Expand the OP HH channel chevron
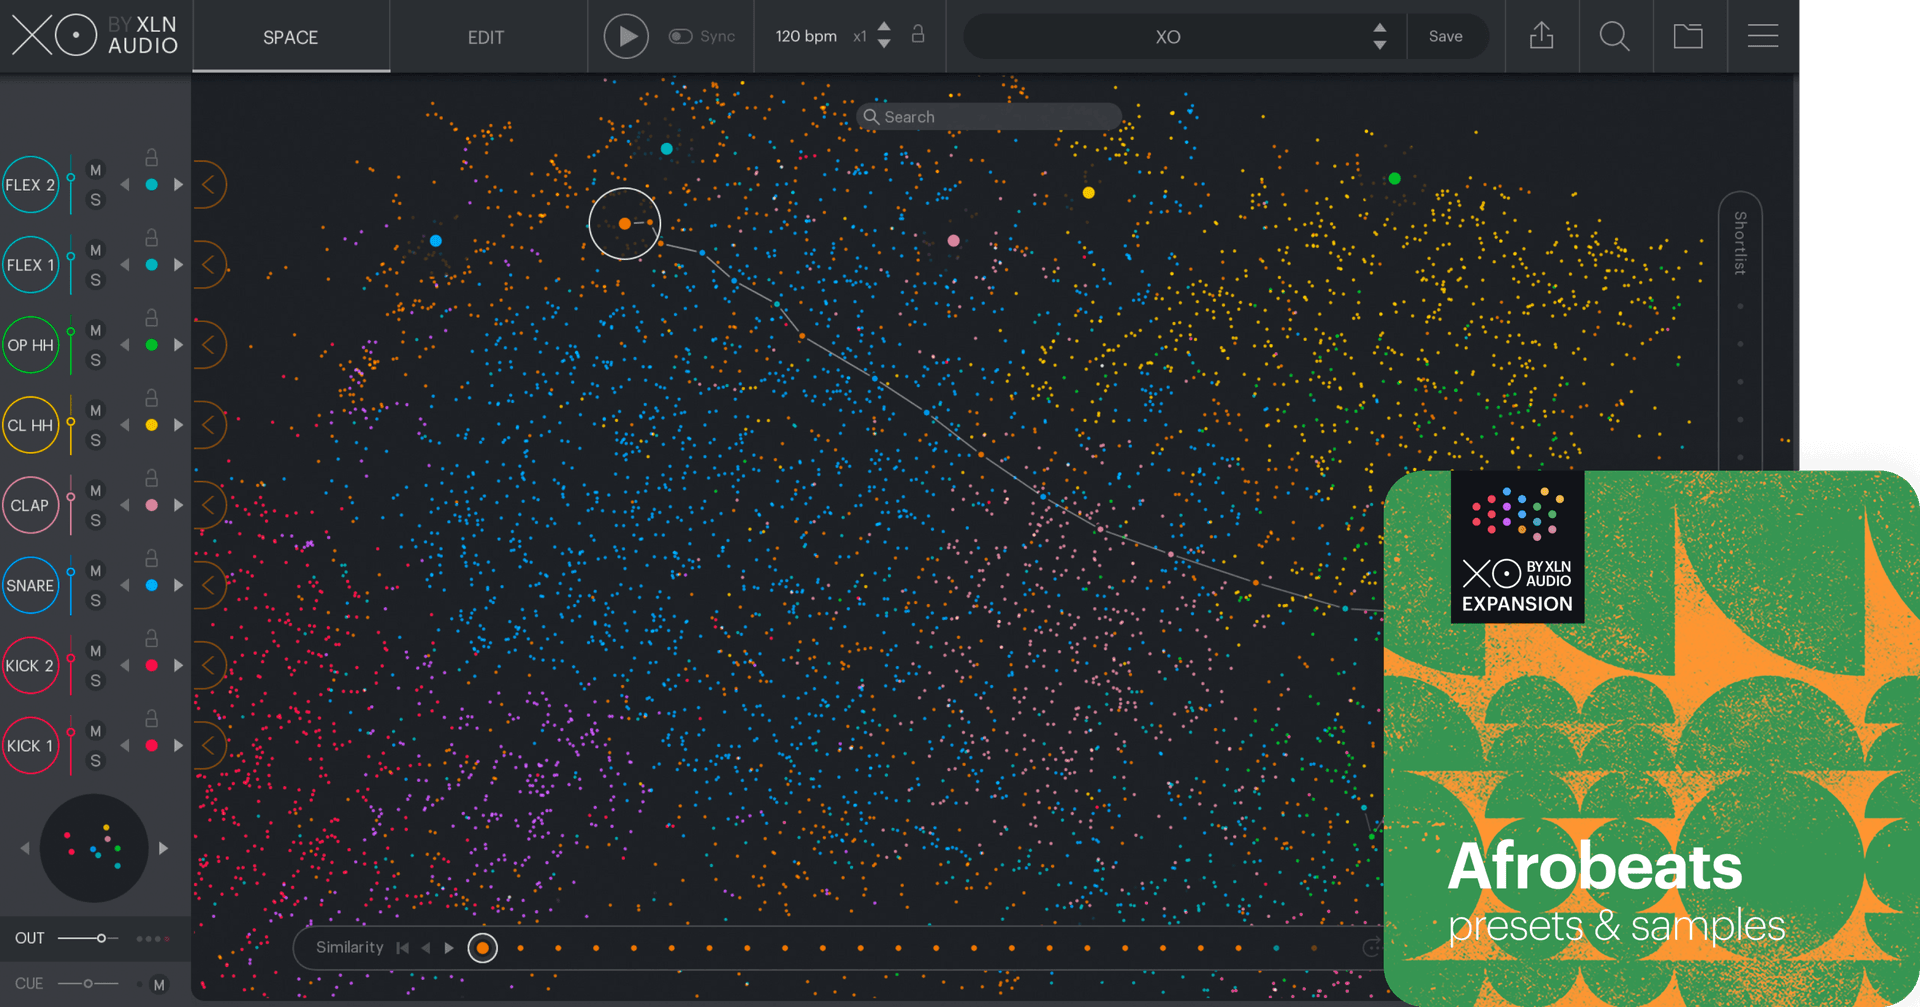The image size is (1920, 1007). click(208, 345)
